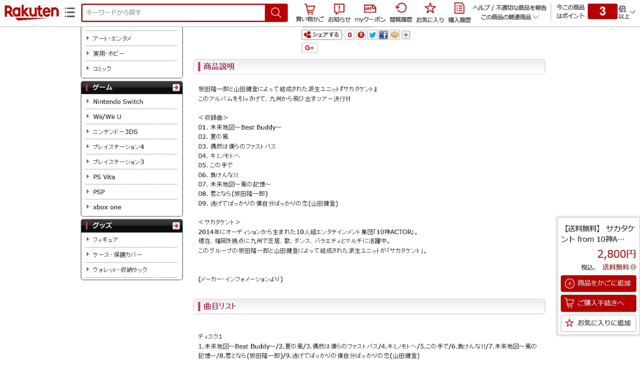Viewport: 640px width, 375px height.
Task: Click the 送料無料 info icon
Action: (x=633, y=267)
